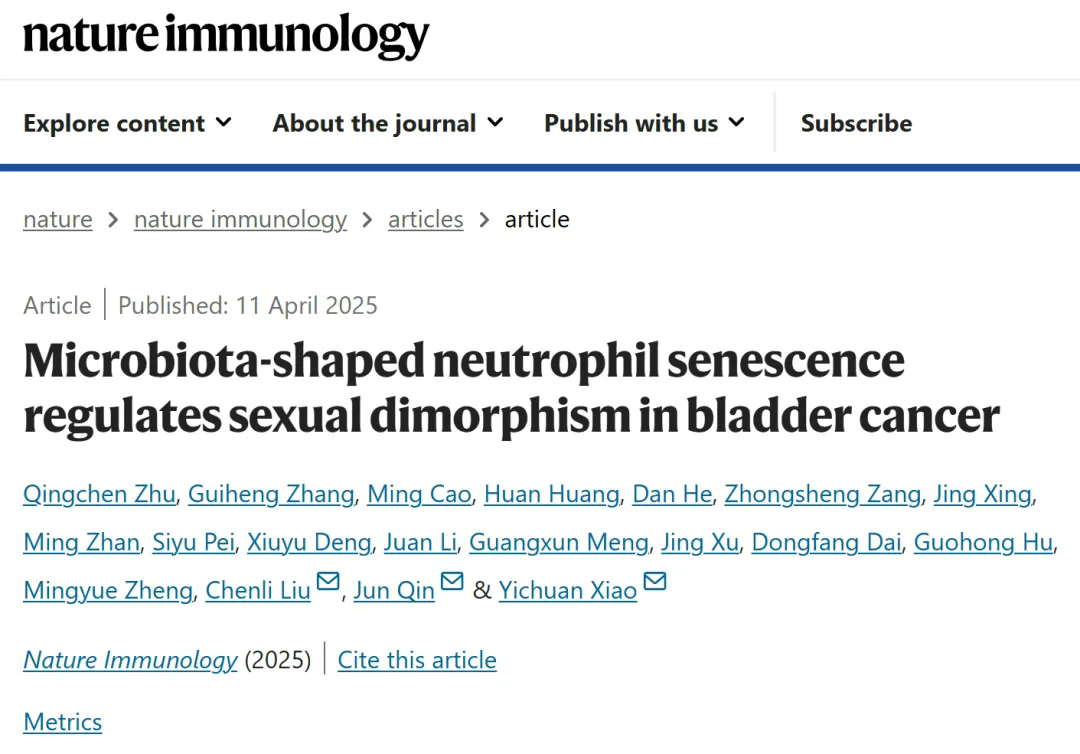The width and height of the screenshot is (1080, 754).
Task: Navigate to the articles breadcrumb
Action: [x=425, y=219]
